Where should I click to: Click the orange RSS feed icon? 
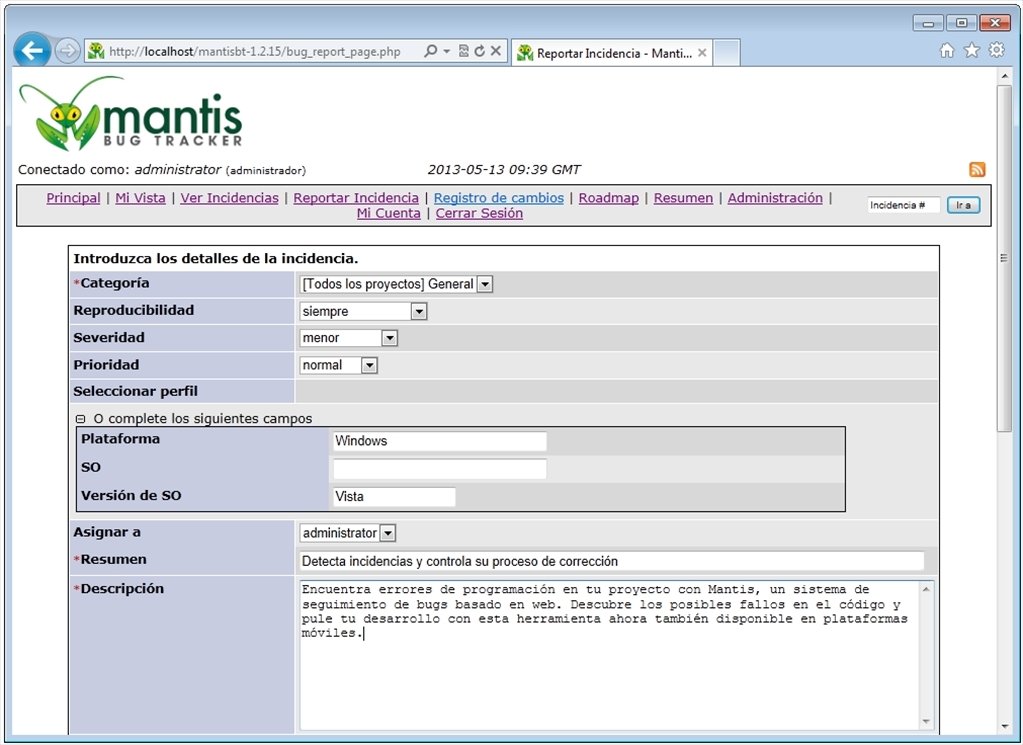(x=977, y=170)
